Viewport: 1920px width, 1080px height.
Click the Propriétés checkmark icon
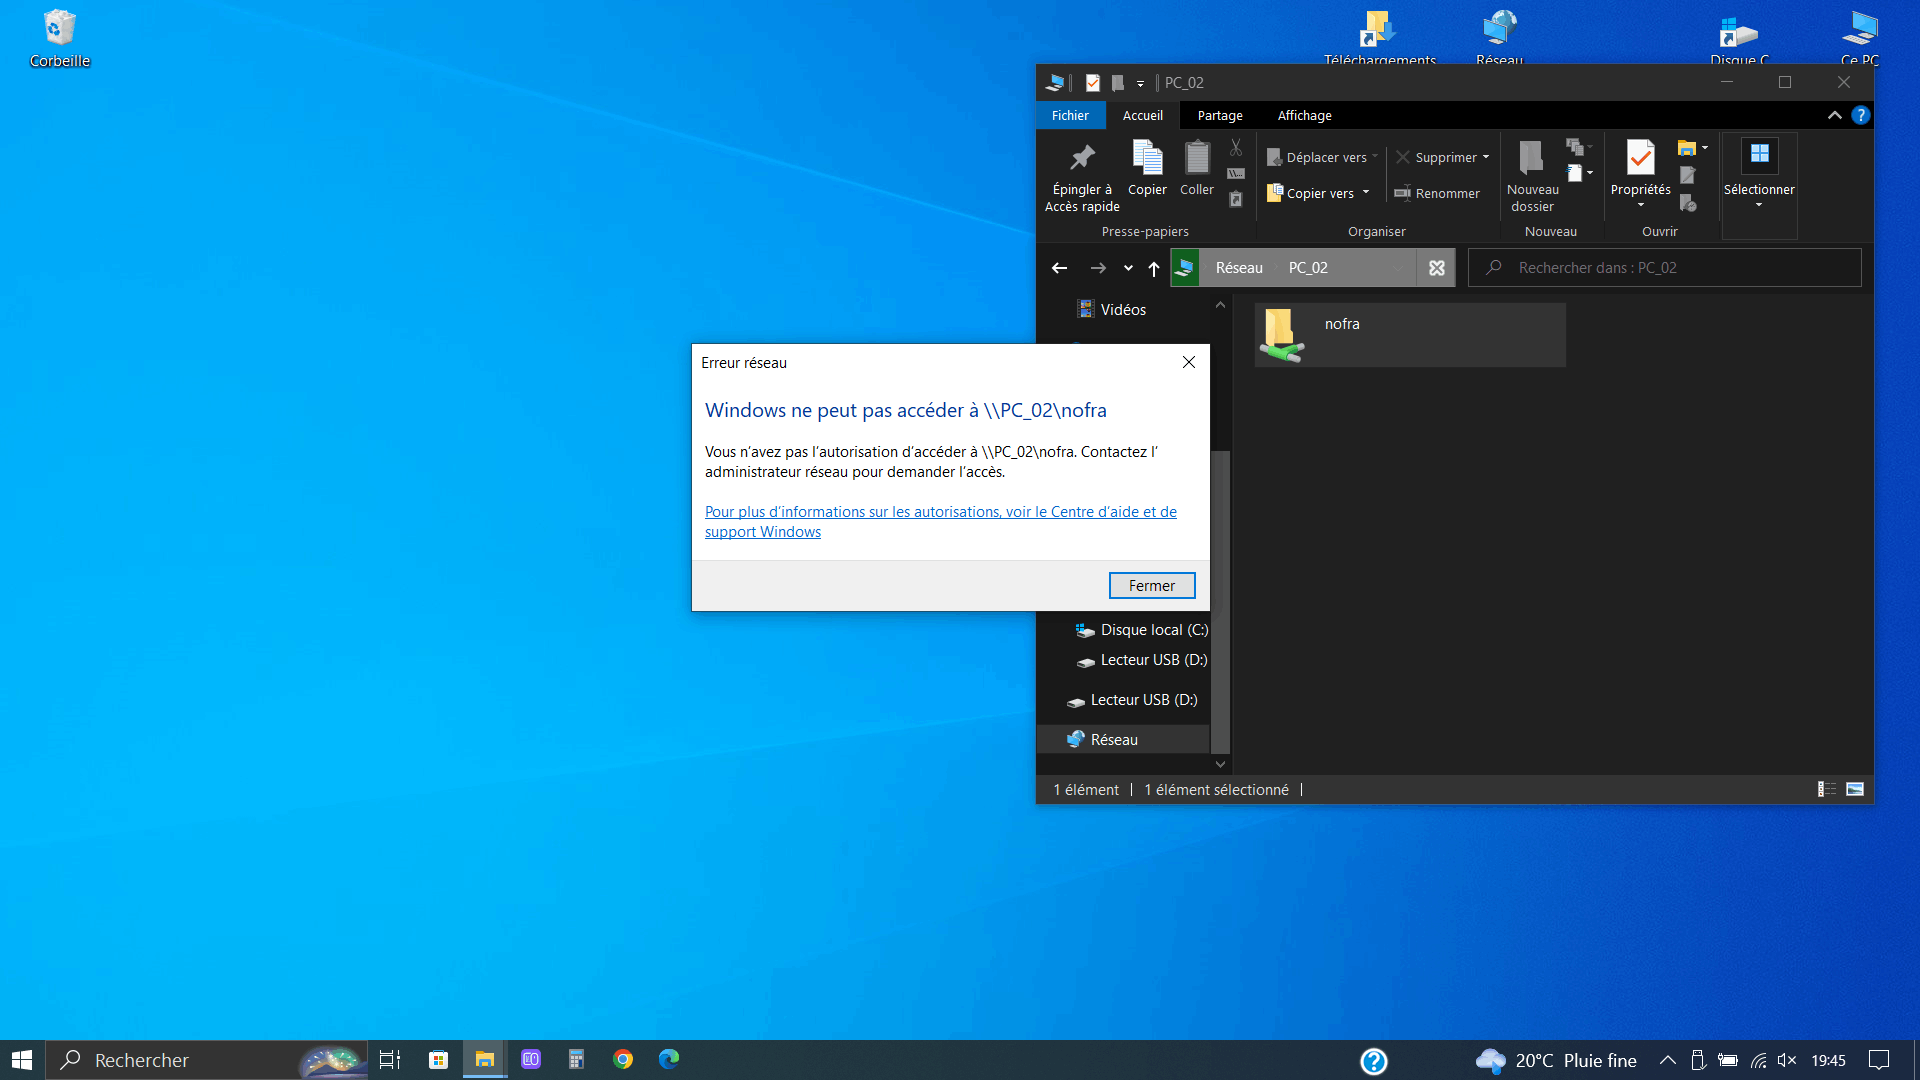[1640, 158]
